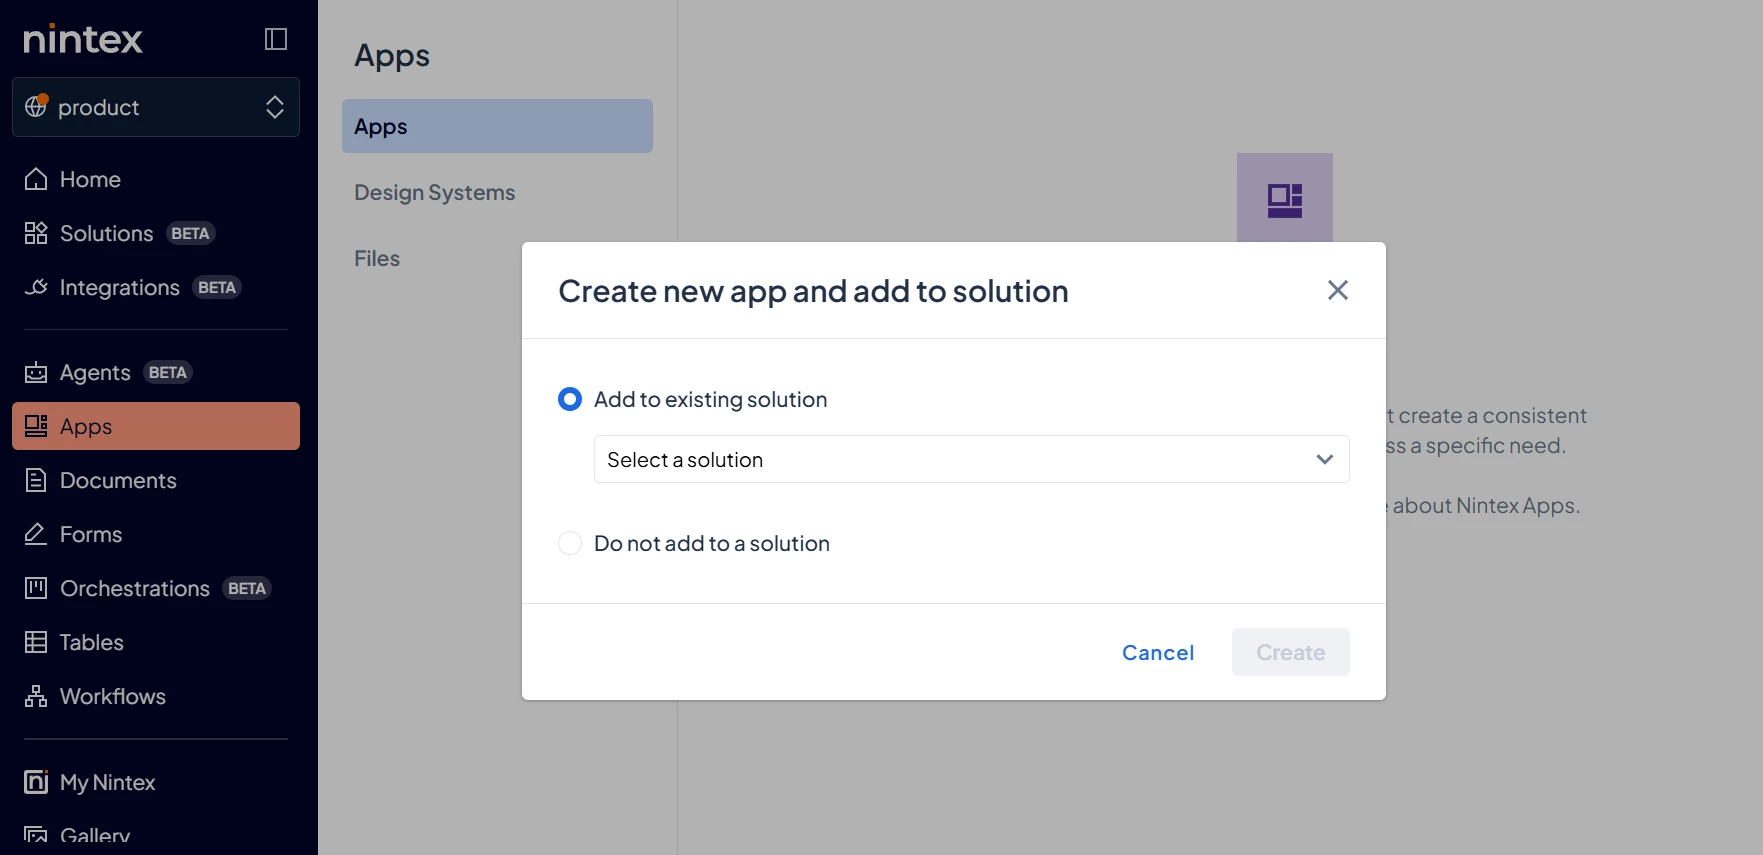Click the BETA badge next to Agents

[x=167, y=372]
